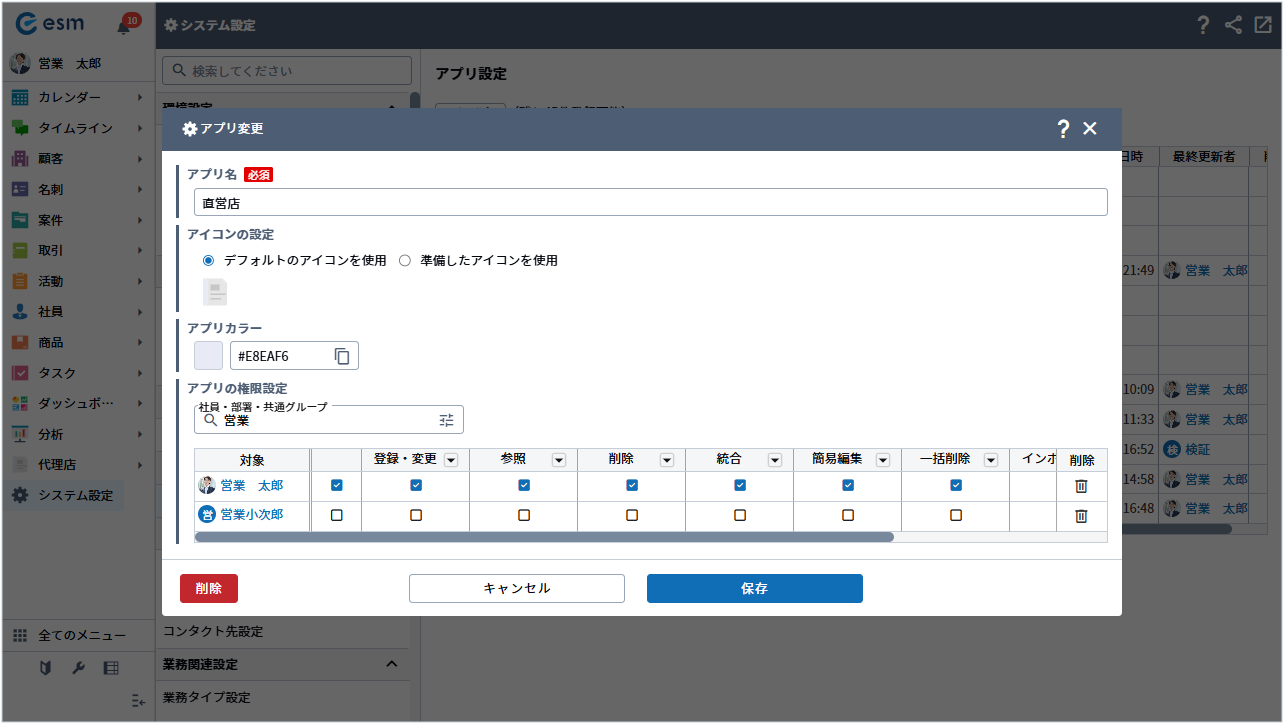Select 準備したアイコンを使用 radio button

(405, 260)
